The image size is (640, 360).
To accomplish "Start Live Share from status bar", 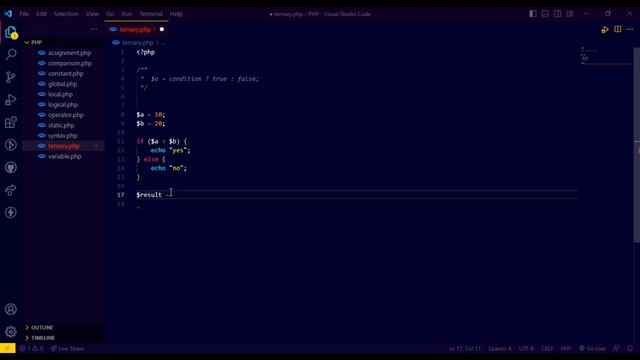I will 67,348.
